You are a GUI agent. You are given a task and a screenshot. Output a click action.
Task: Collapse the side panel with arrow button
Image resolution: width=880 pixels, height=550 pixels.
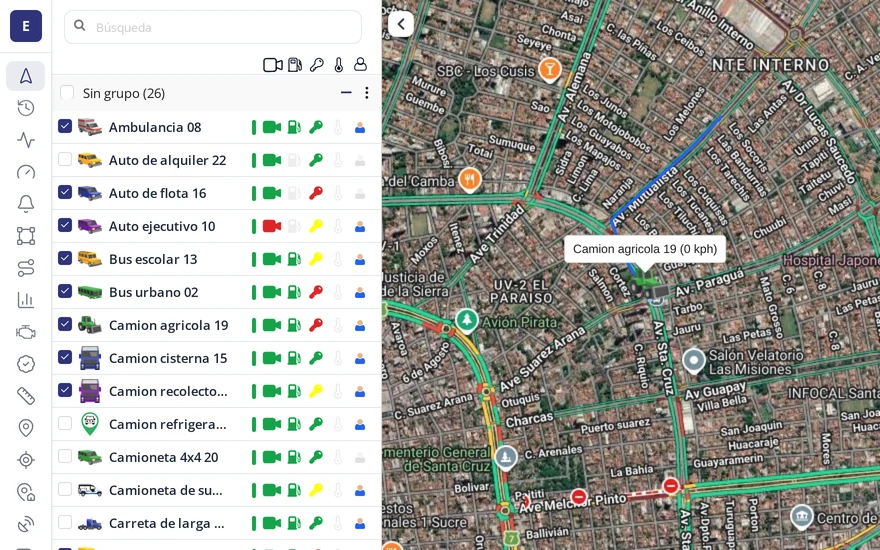point(401,24)
